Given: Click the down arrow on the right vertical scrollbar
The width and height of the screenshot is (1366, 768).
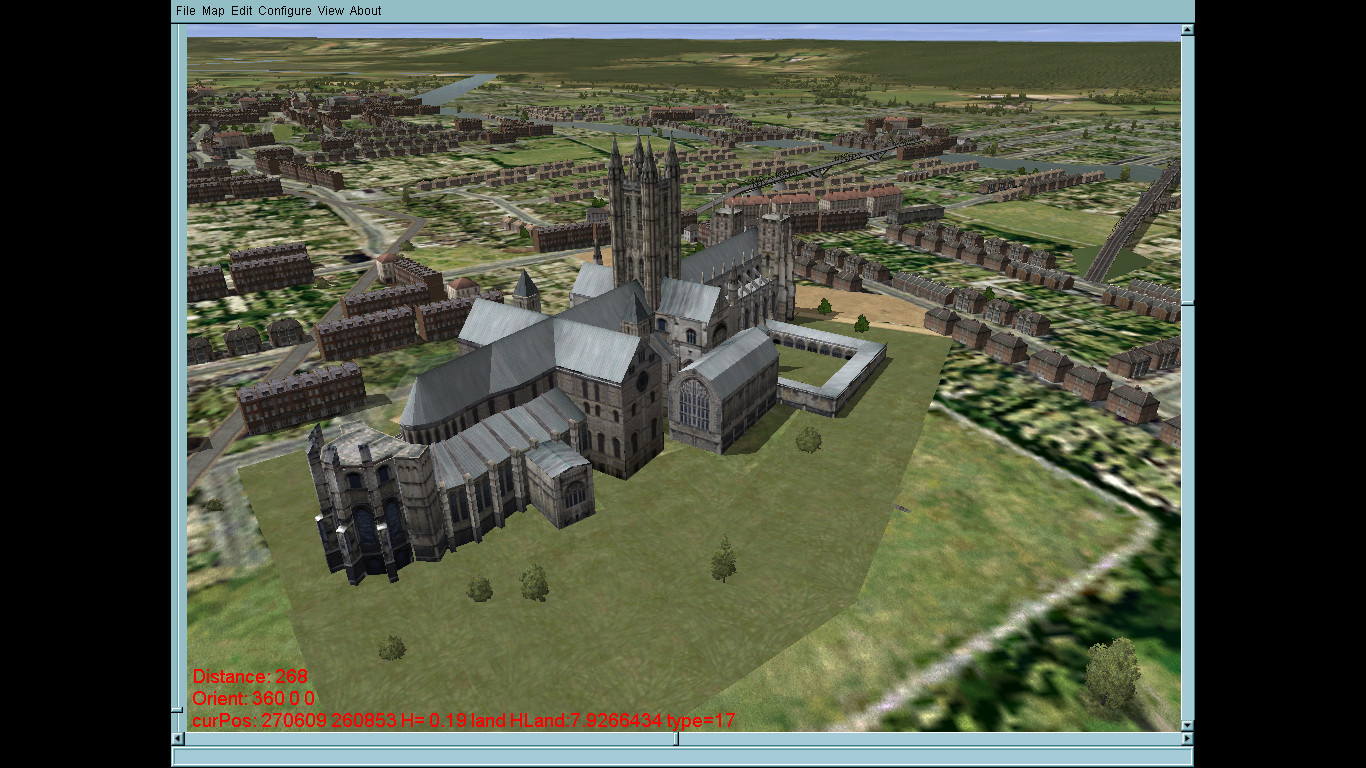Looking at the screenshot, I should [x=1187, y=726].
